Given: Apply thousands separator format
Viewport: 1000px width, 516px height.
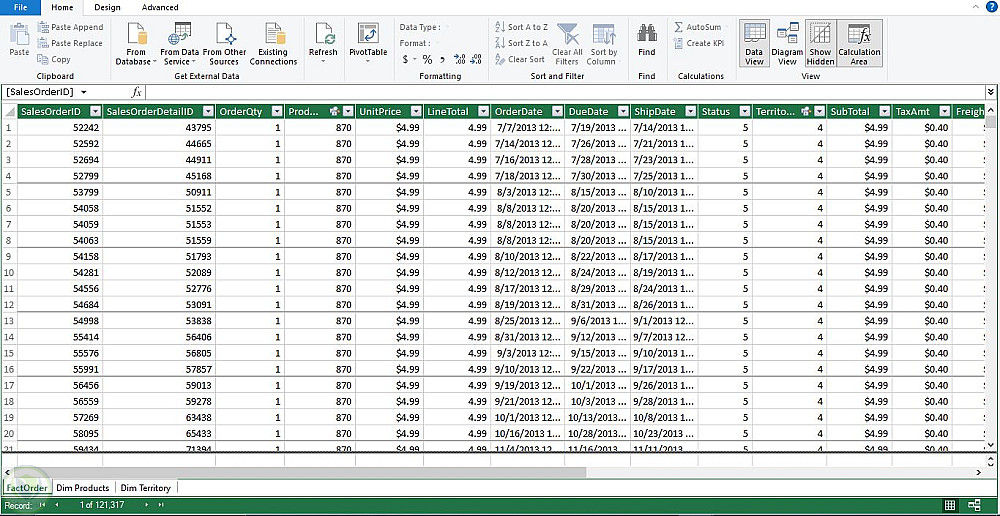Looking at the screenshot, I should click(x=442, y=59).
